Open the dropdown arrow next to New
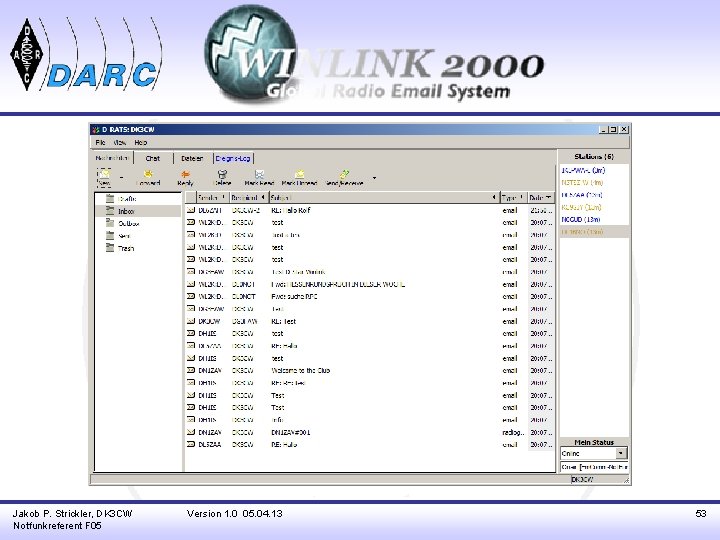 (x=122, y=177)
